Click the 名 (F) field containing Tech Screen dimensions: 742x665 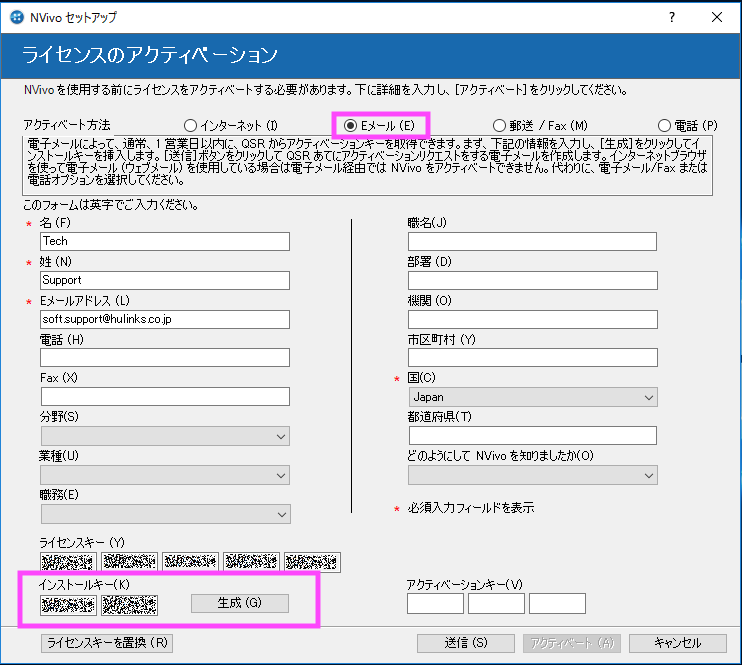165,241
